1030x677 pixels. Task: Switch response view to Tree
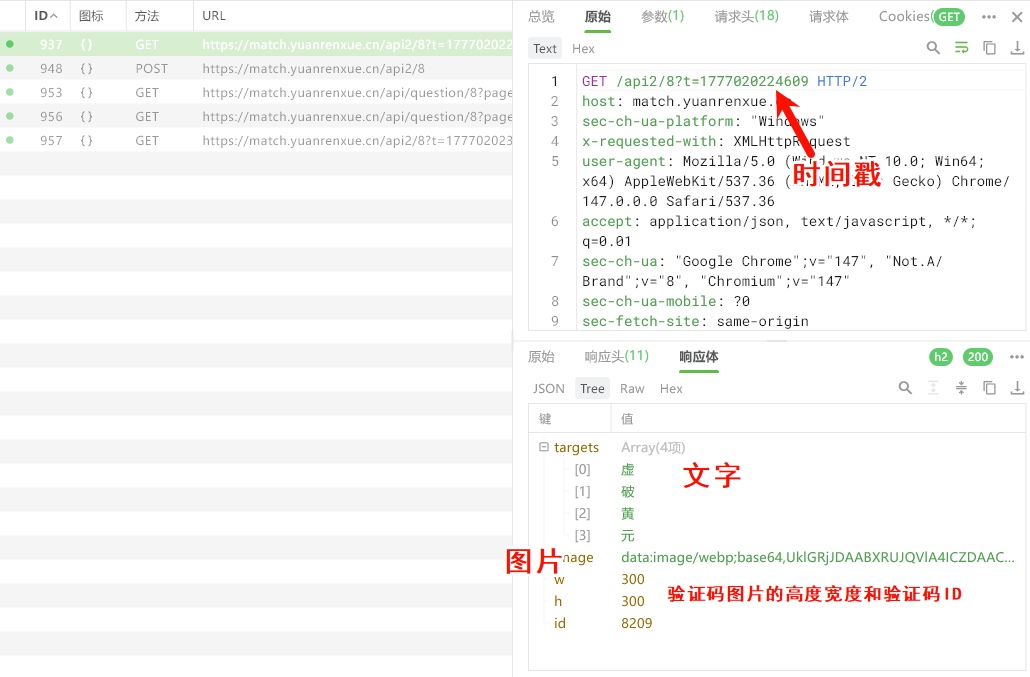[592, 389]
